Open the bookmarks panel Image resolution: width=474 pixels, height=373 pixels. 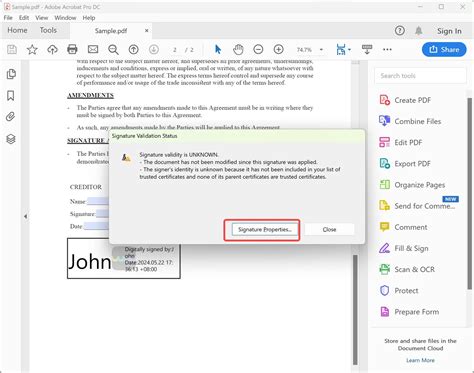tap(11, 96)
